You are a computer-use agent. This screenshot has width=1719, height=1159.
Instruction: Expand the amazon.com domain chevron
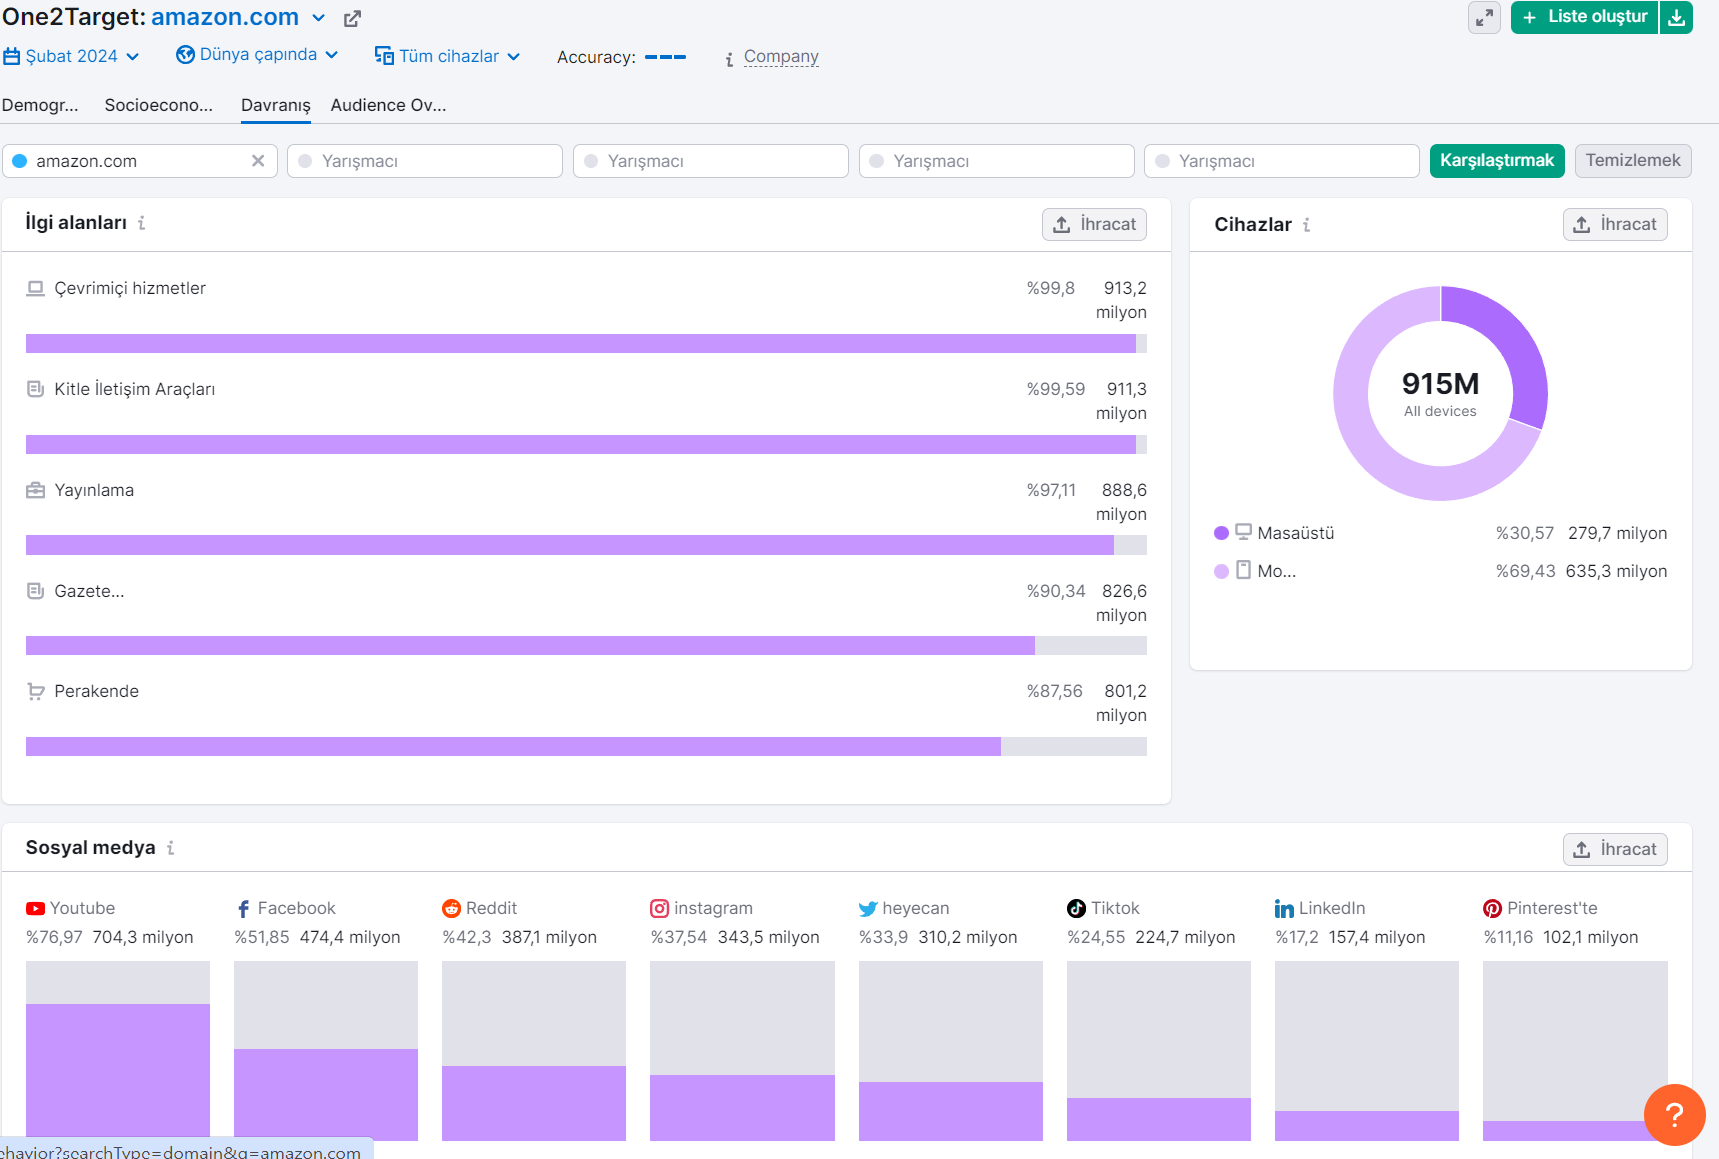(318, 18)
